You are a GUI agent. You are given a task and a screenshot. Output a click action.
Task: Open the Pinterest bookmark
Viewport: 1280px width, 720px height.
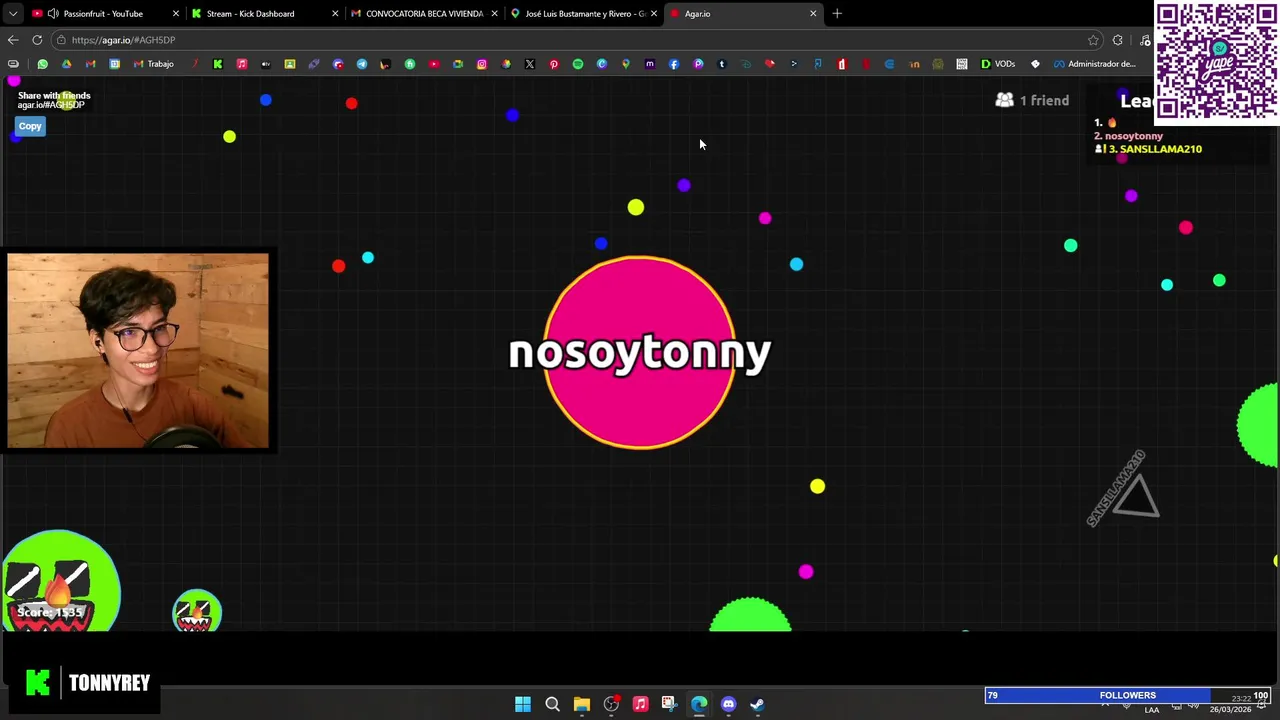coord(554,64)
